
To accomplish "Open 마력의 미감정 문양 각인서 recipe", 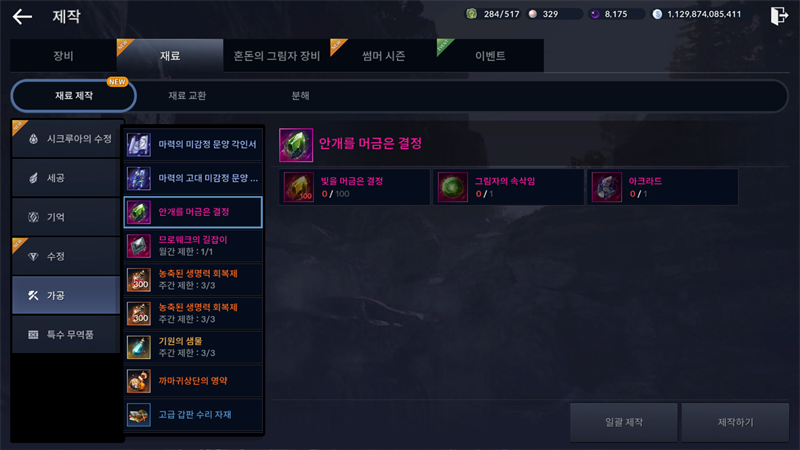I will 193,144.
